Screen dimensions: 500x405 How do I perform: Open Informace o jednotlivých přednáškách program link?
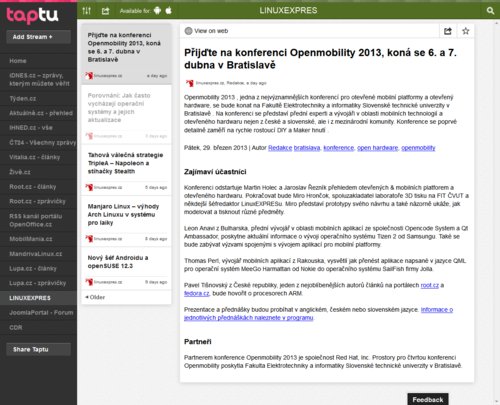coord(318,314)
